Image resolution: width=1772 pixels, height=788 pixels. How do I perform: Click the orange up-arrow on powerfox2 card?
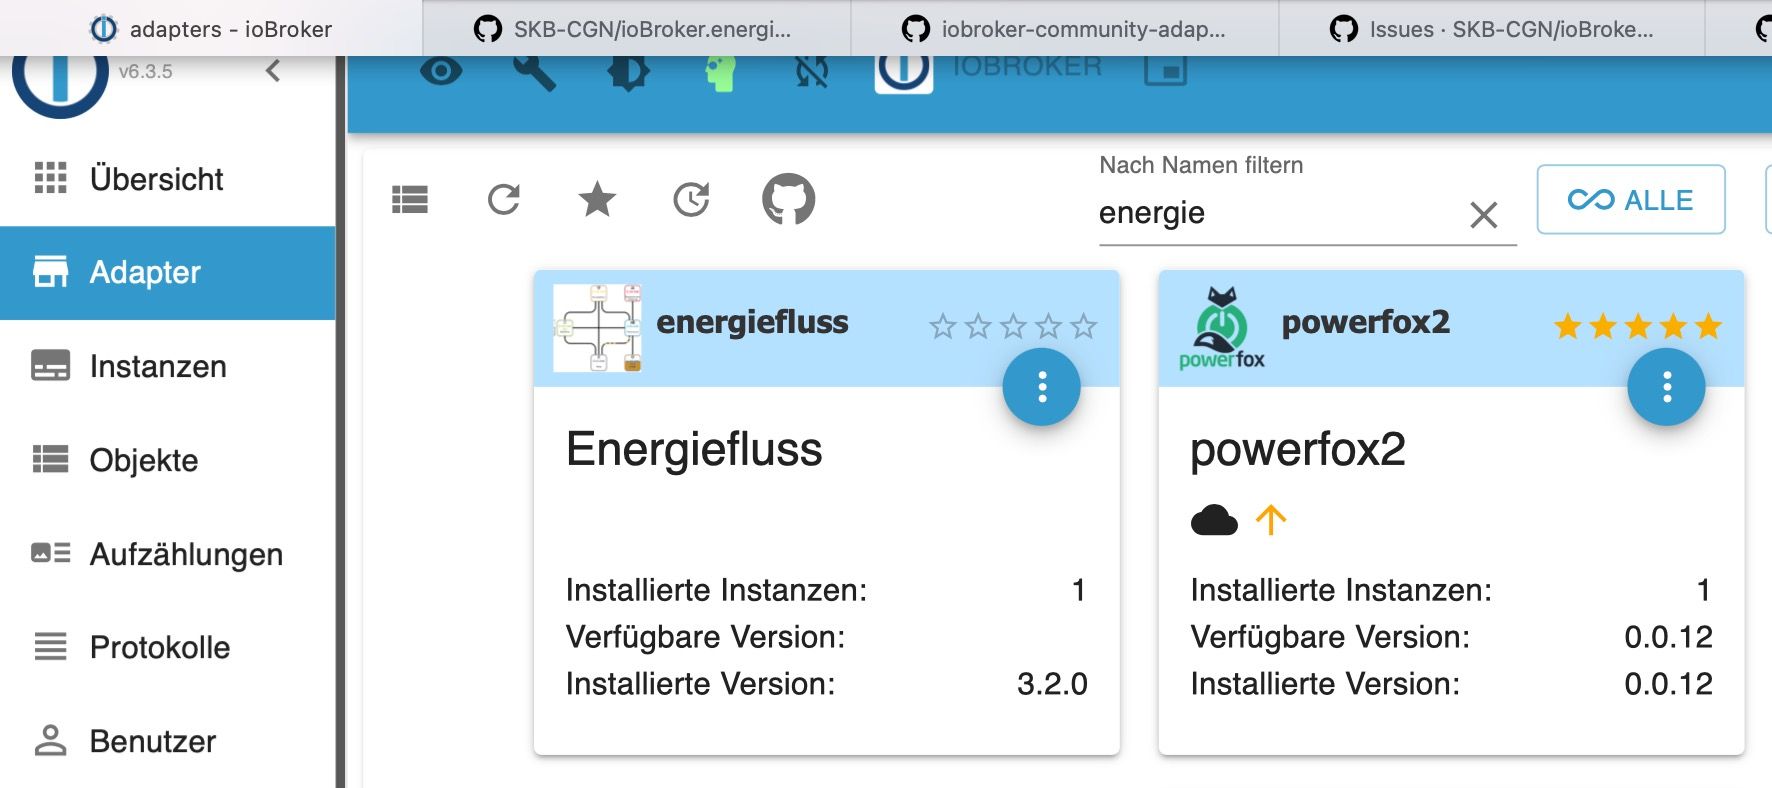(x=1271, y=520)
